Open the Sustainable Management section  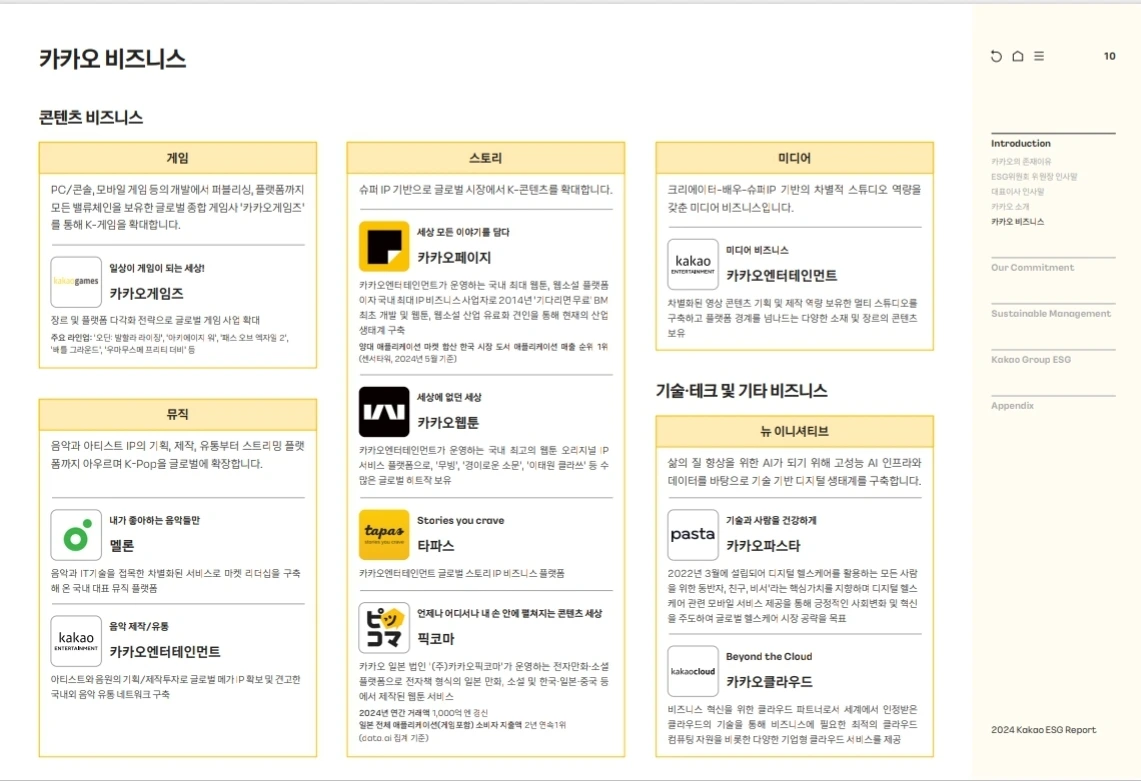[x=1051, y=314]
